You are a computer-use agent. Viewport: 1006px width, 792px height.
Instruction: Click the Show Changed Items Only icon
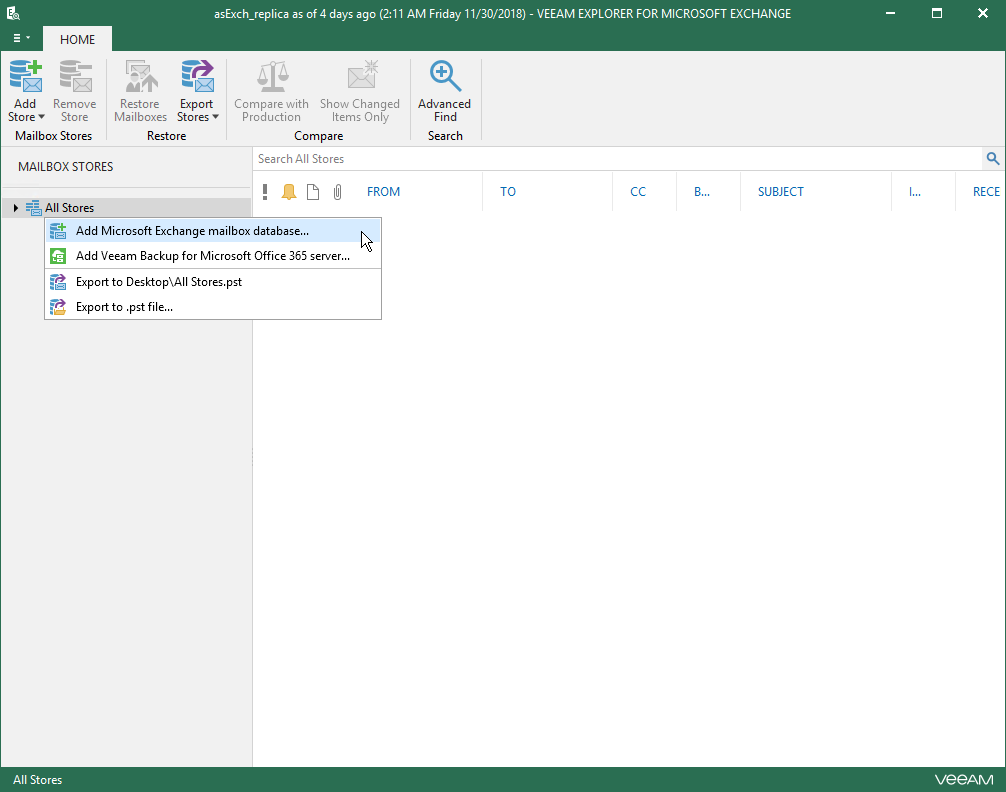tap(362, 75)
